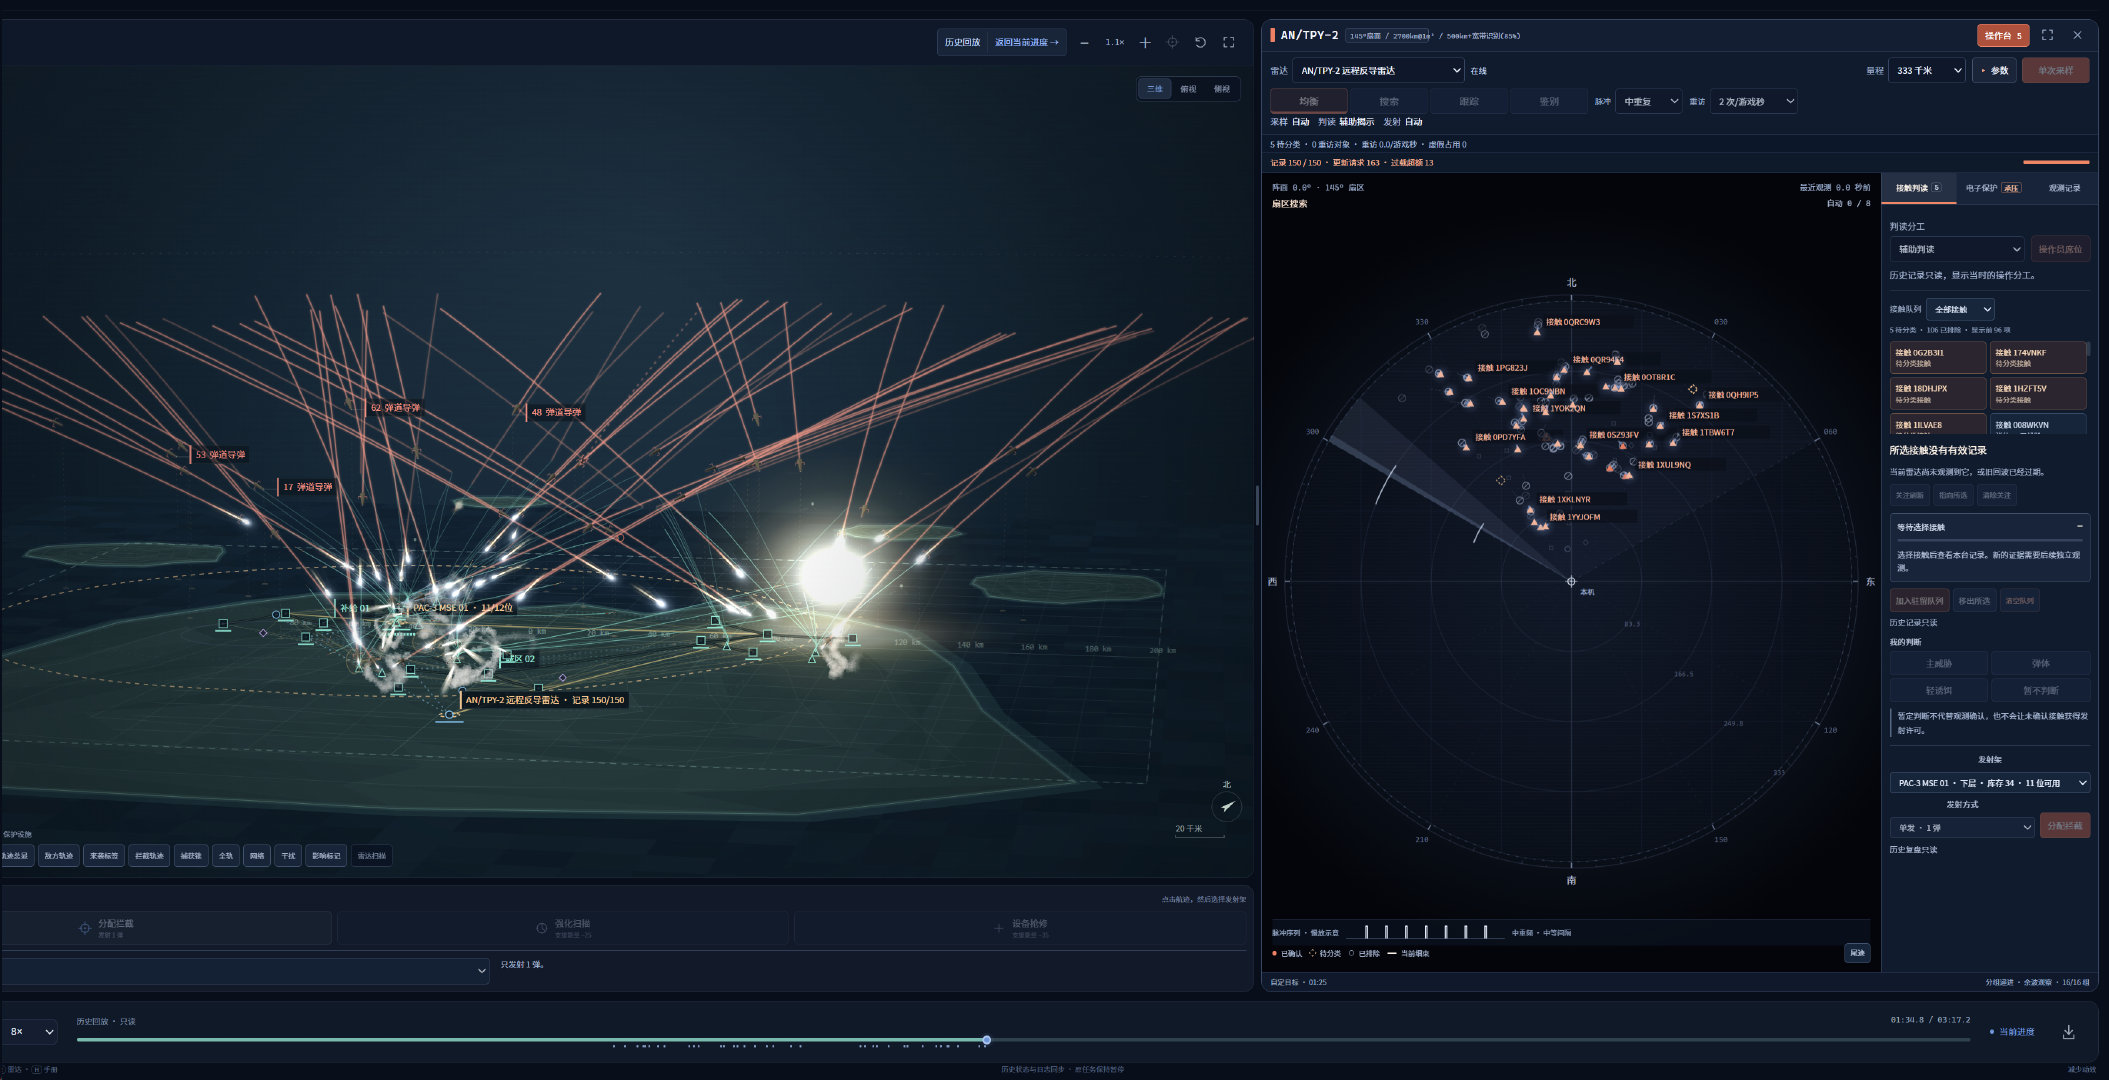Image resolution: width=2109 pixels, height=1080 pixels.
Task: Enter fullscreen for the 3D map view
Action: (1229, 43)
